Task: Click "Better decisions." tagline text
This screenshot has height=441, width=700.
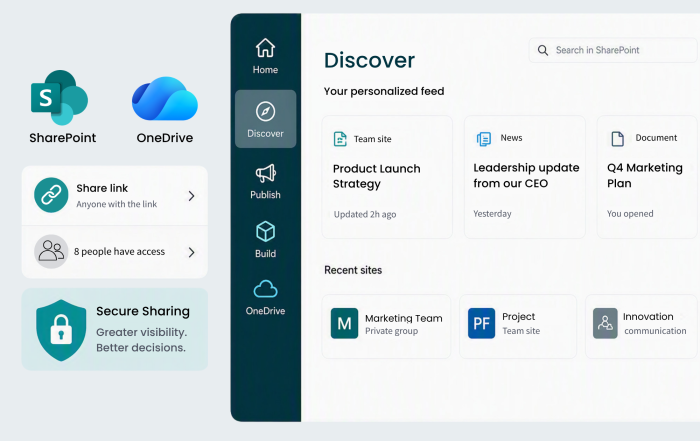Action: (141, 348)
